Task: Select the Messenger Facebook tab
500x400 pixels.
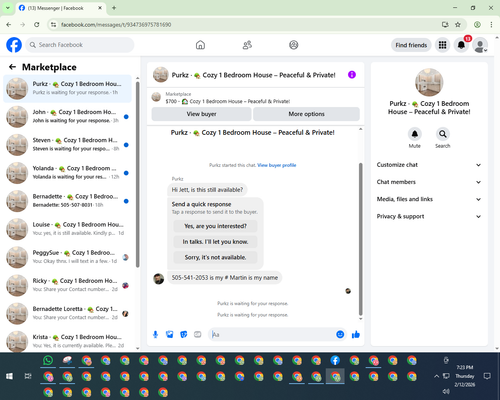Action: [61, 8]
